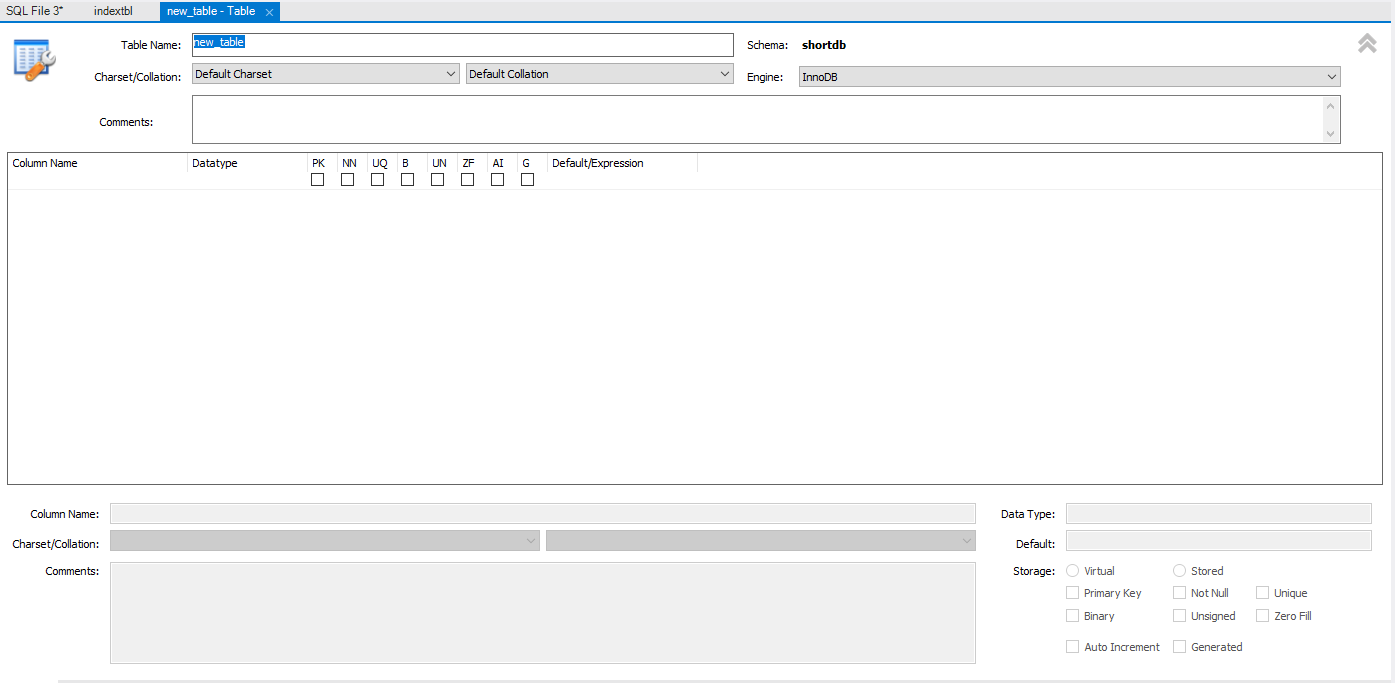Toggle the B checkbox in column grid

pyautogui.click(x=407, y=180)
